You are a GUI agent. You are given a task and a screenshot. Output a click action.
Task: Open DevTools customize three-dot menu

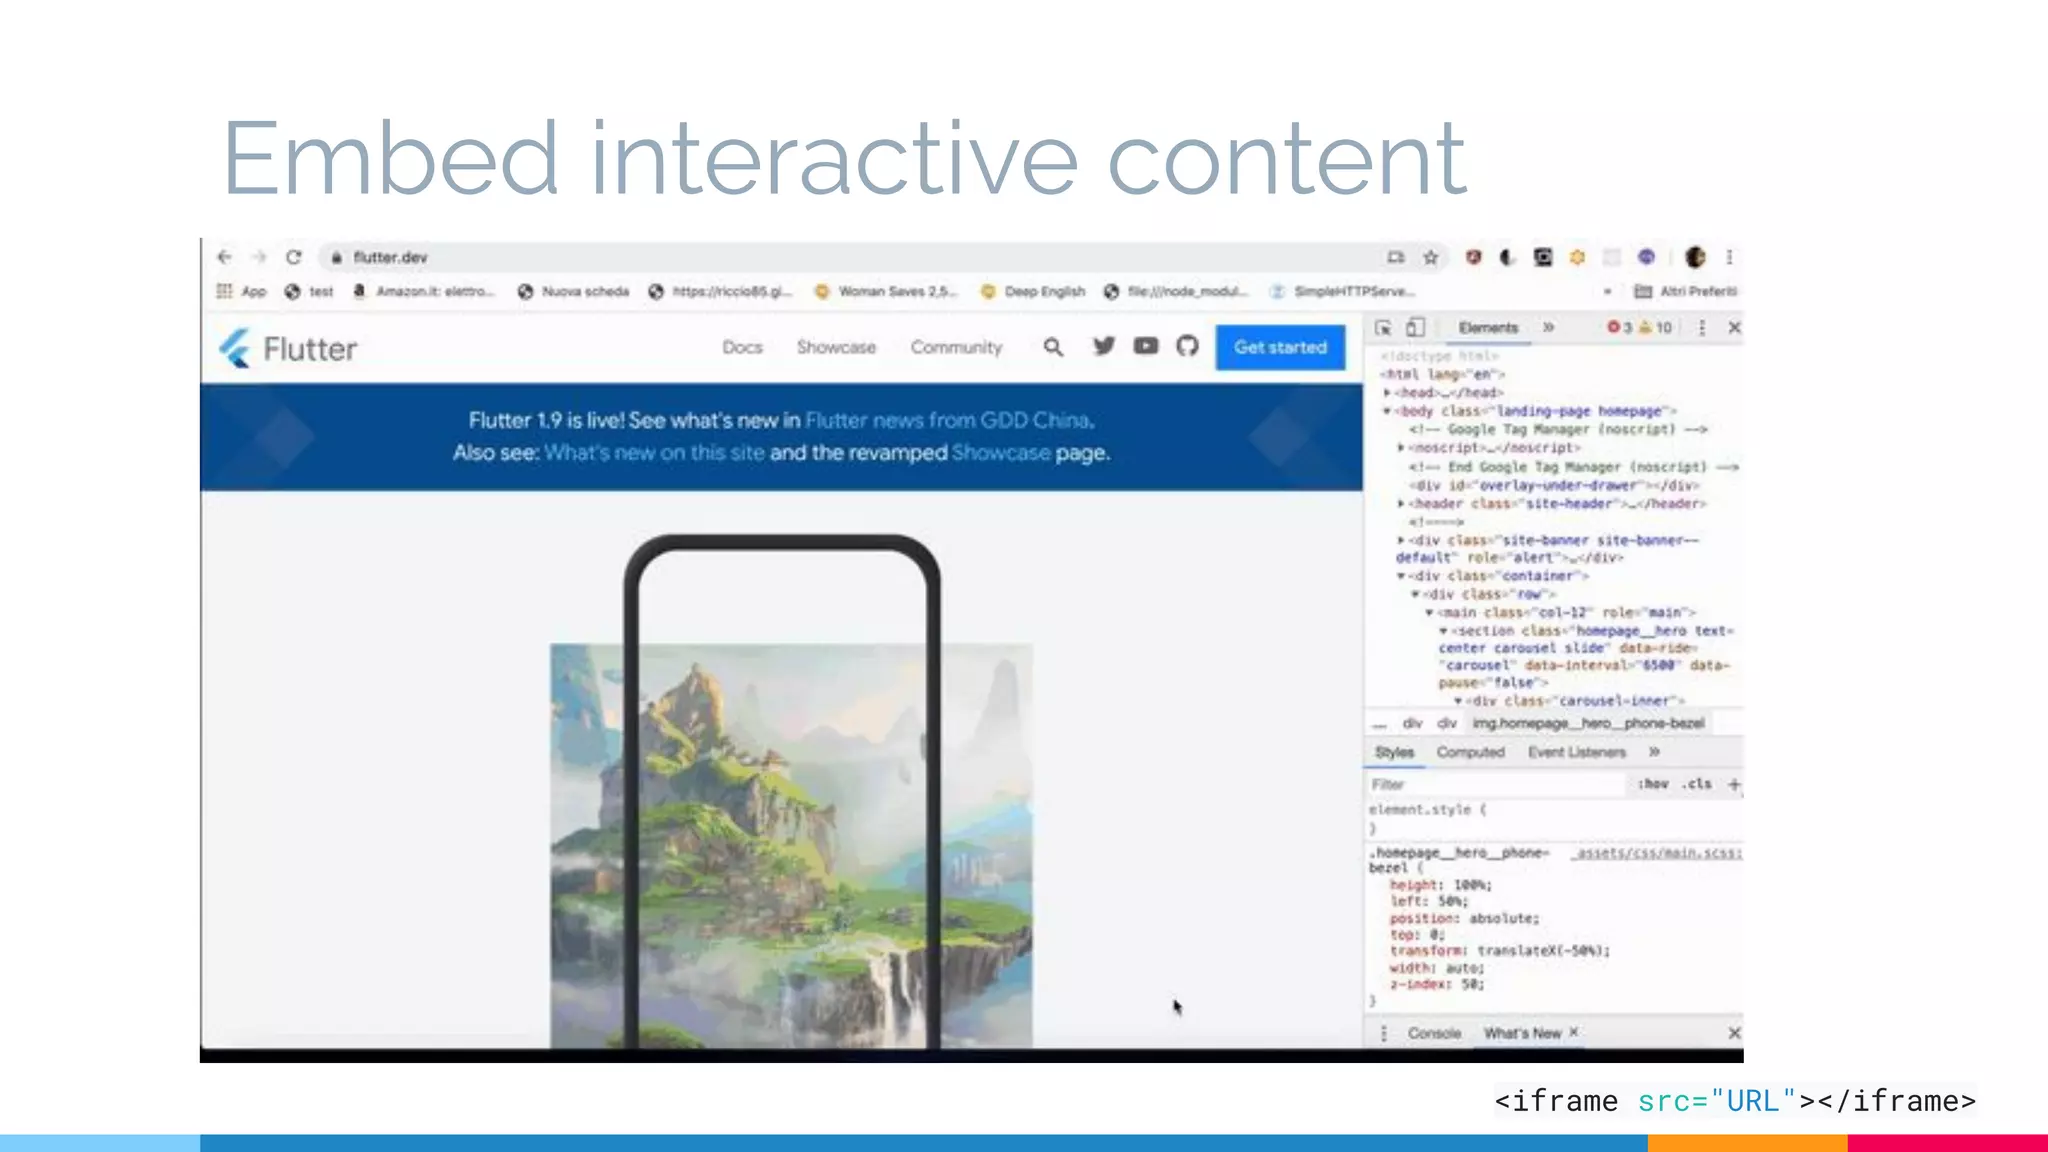tap(1702, 327)
